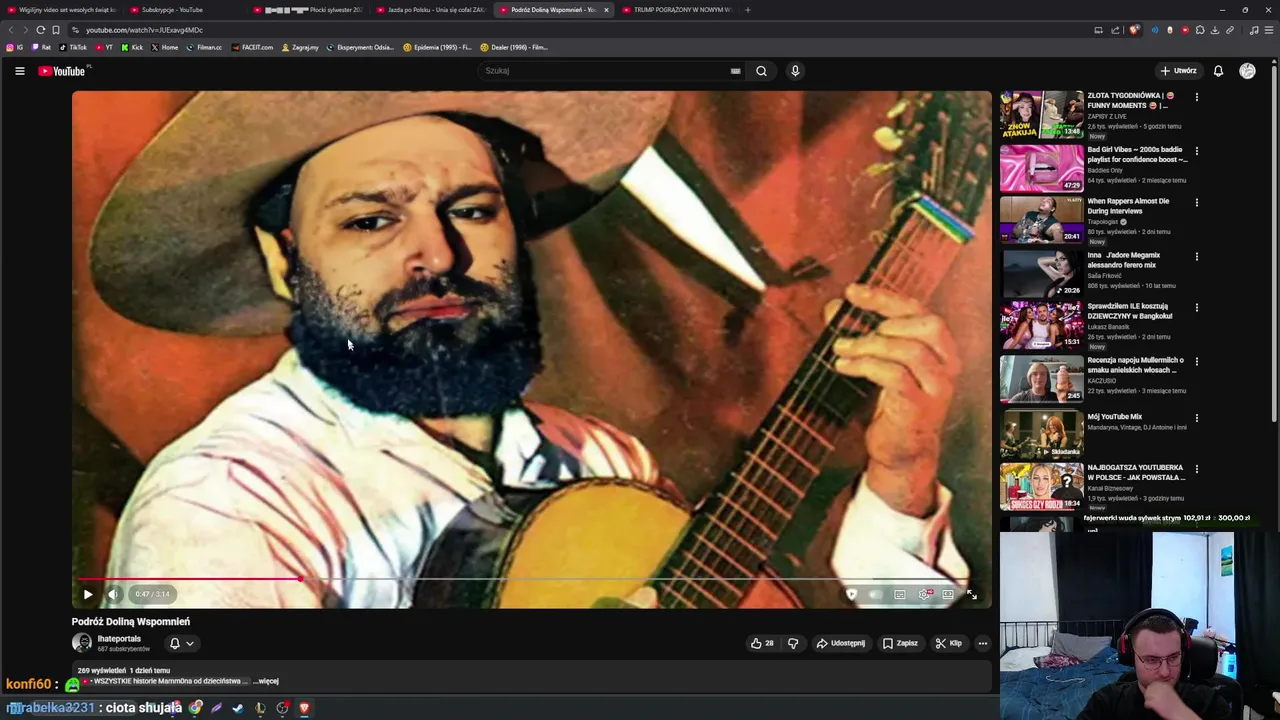Open the YouTube hamburger guide menu

(x=19, y=71)
